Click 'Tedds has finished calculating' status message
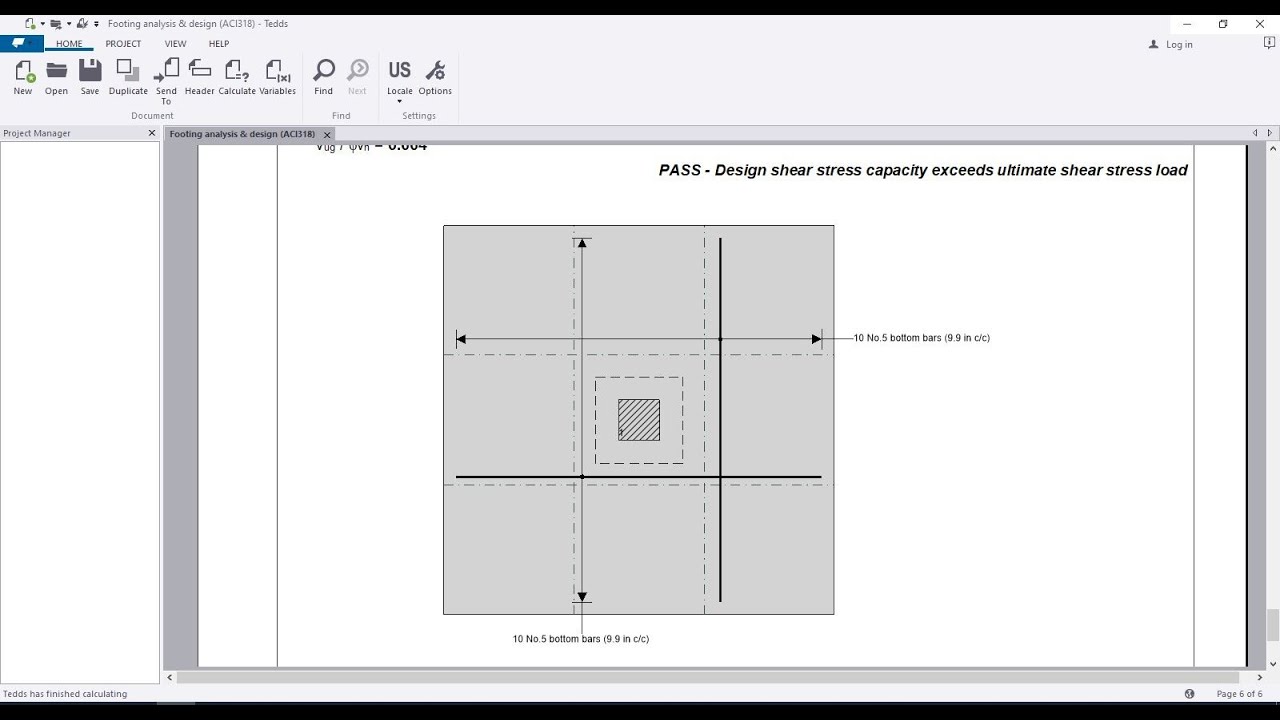This screenshot has width=1280, height=720. tap(65, 694)
